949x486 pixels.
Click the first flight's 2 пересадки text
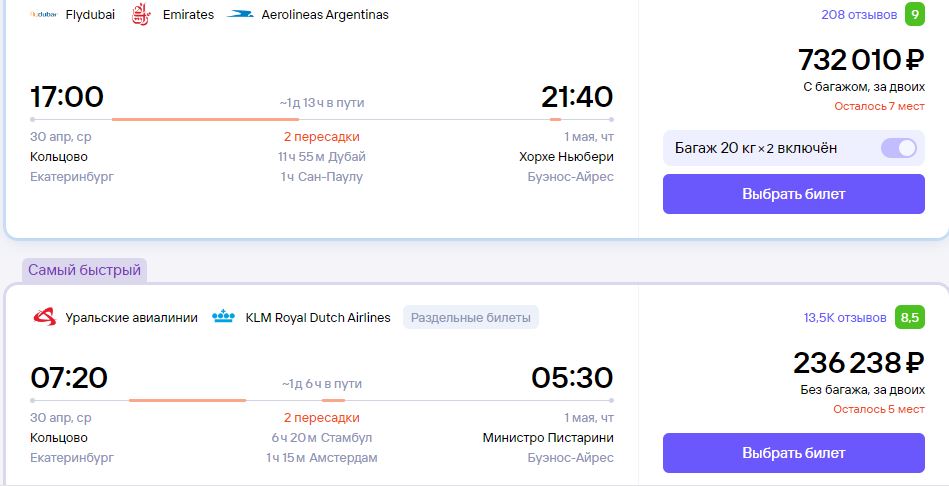[321, 137]
